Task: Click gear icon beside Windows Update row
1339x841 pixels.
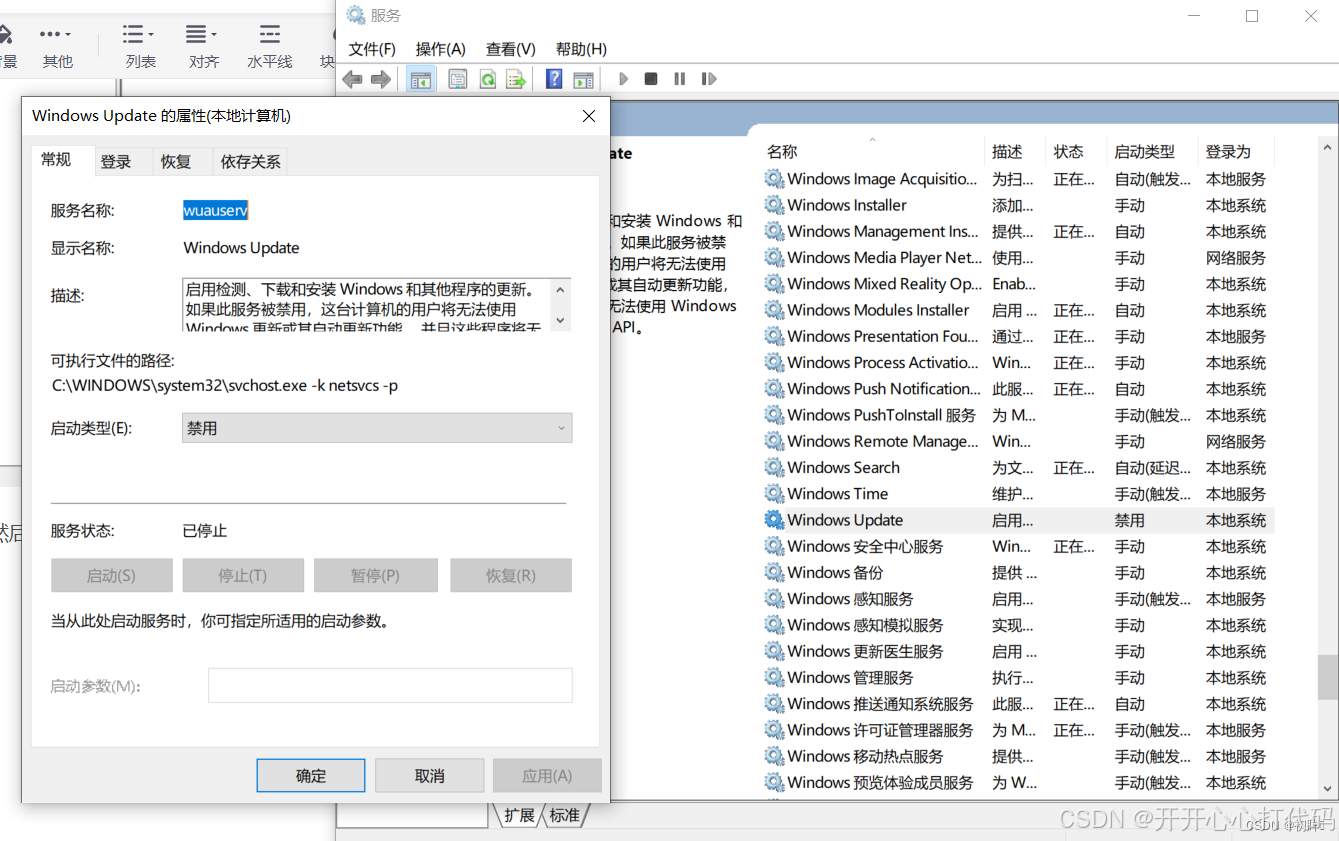Action: [774, 520]
